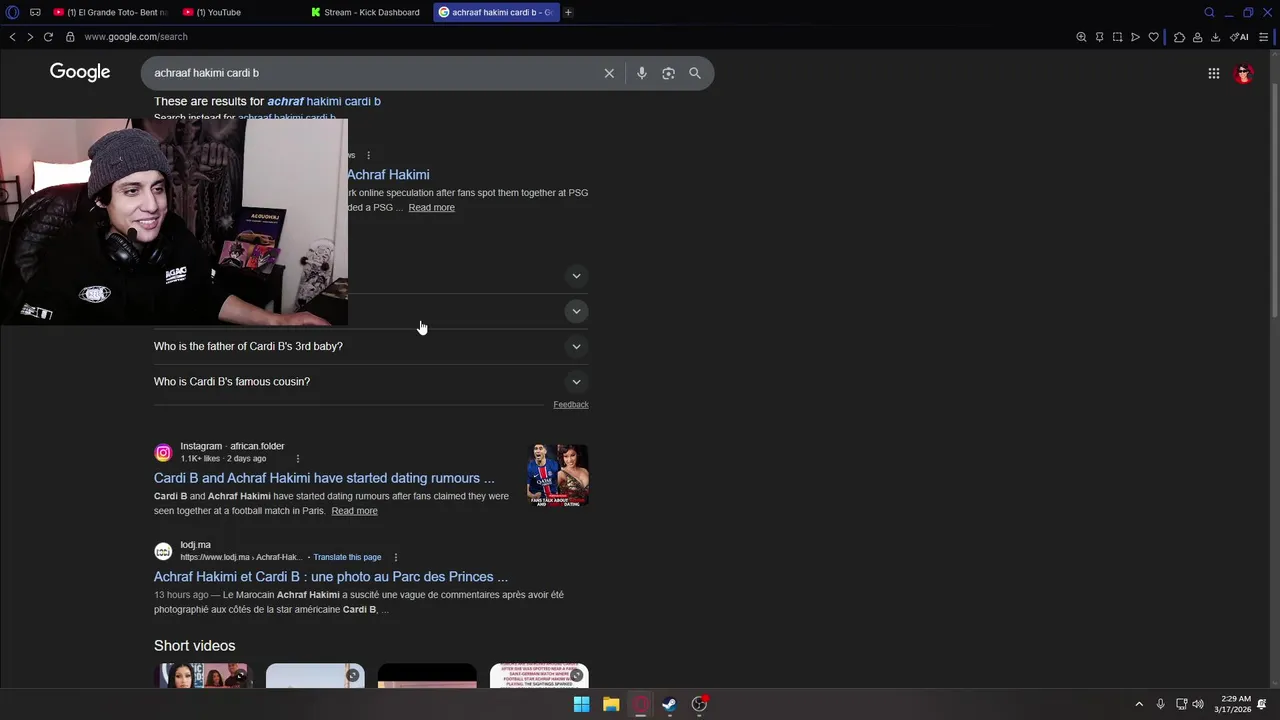This screenshot has width=1280, height=720.
Task: Open Achraf Hakimi et Cardi B Parc des Princes link
Action: 331,577
